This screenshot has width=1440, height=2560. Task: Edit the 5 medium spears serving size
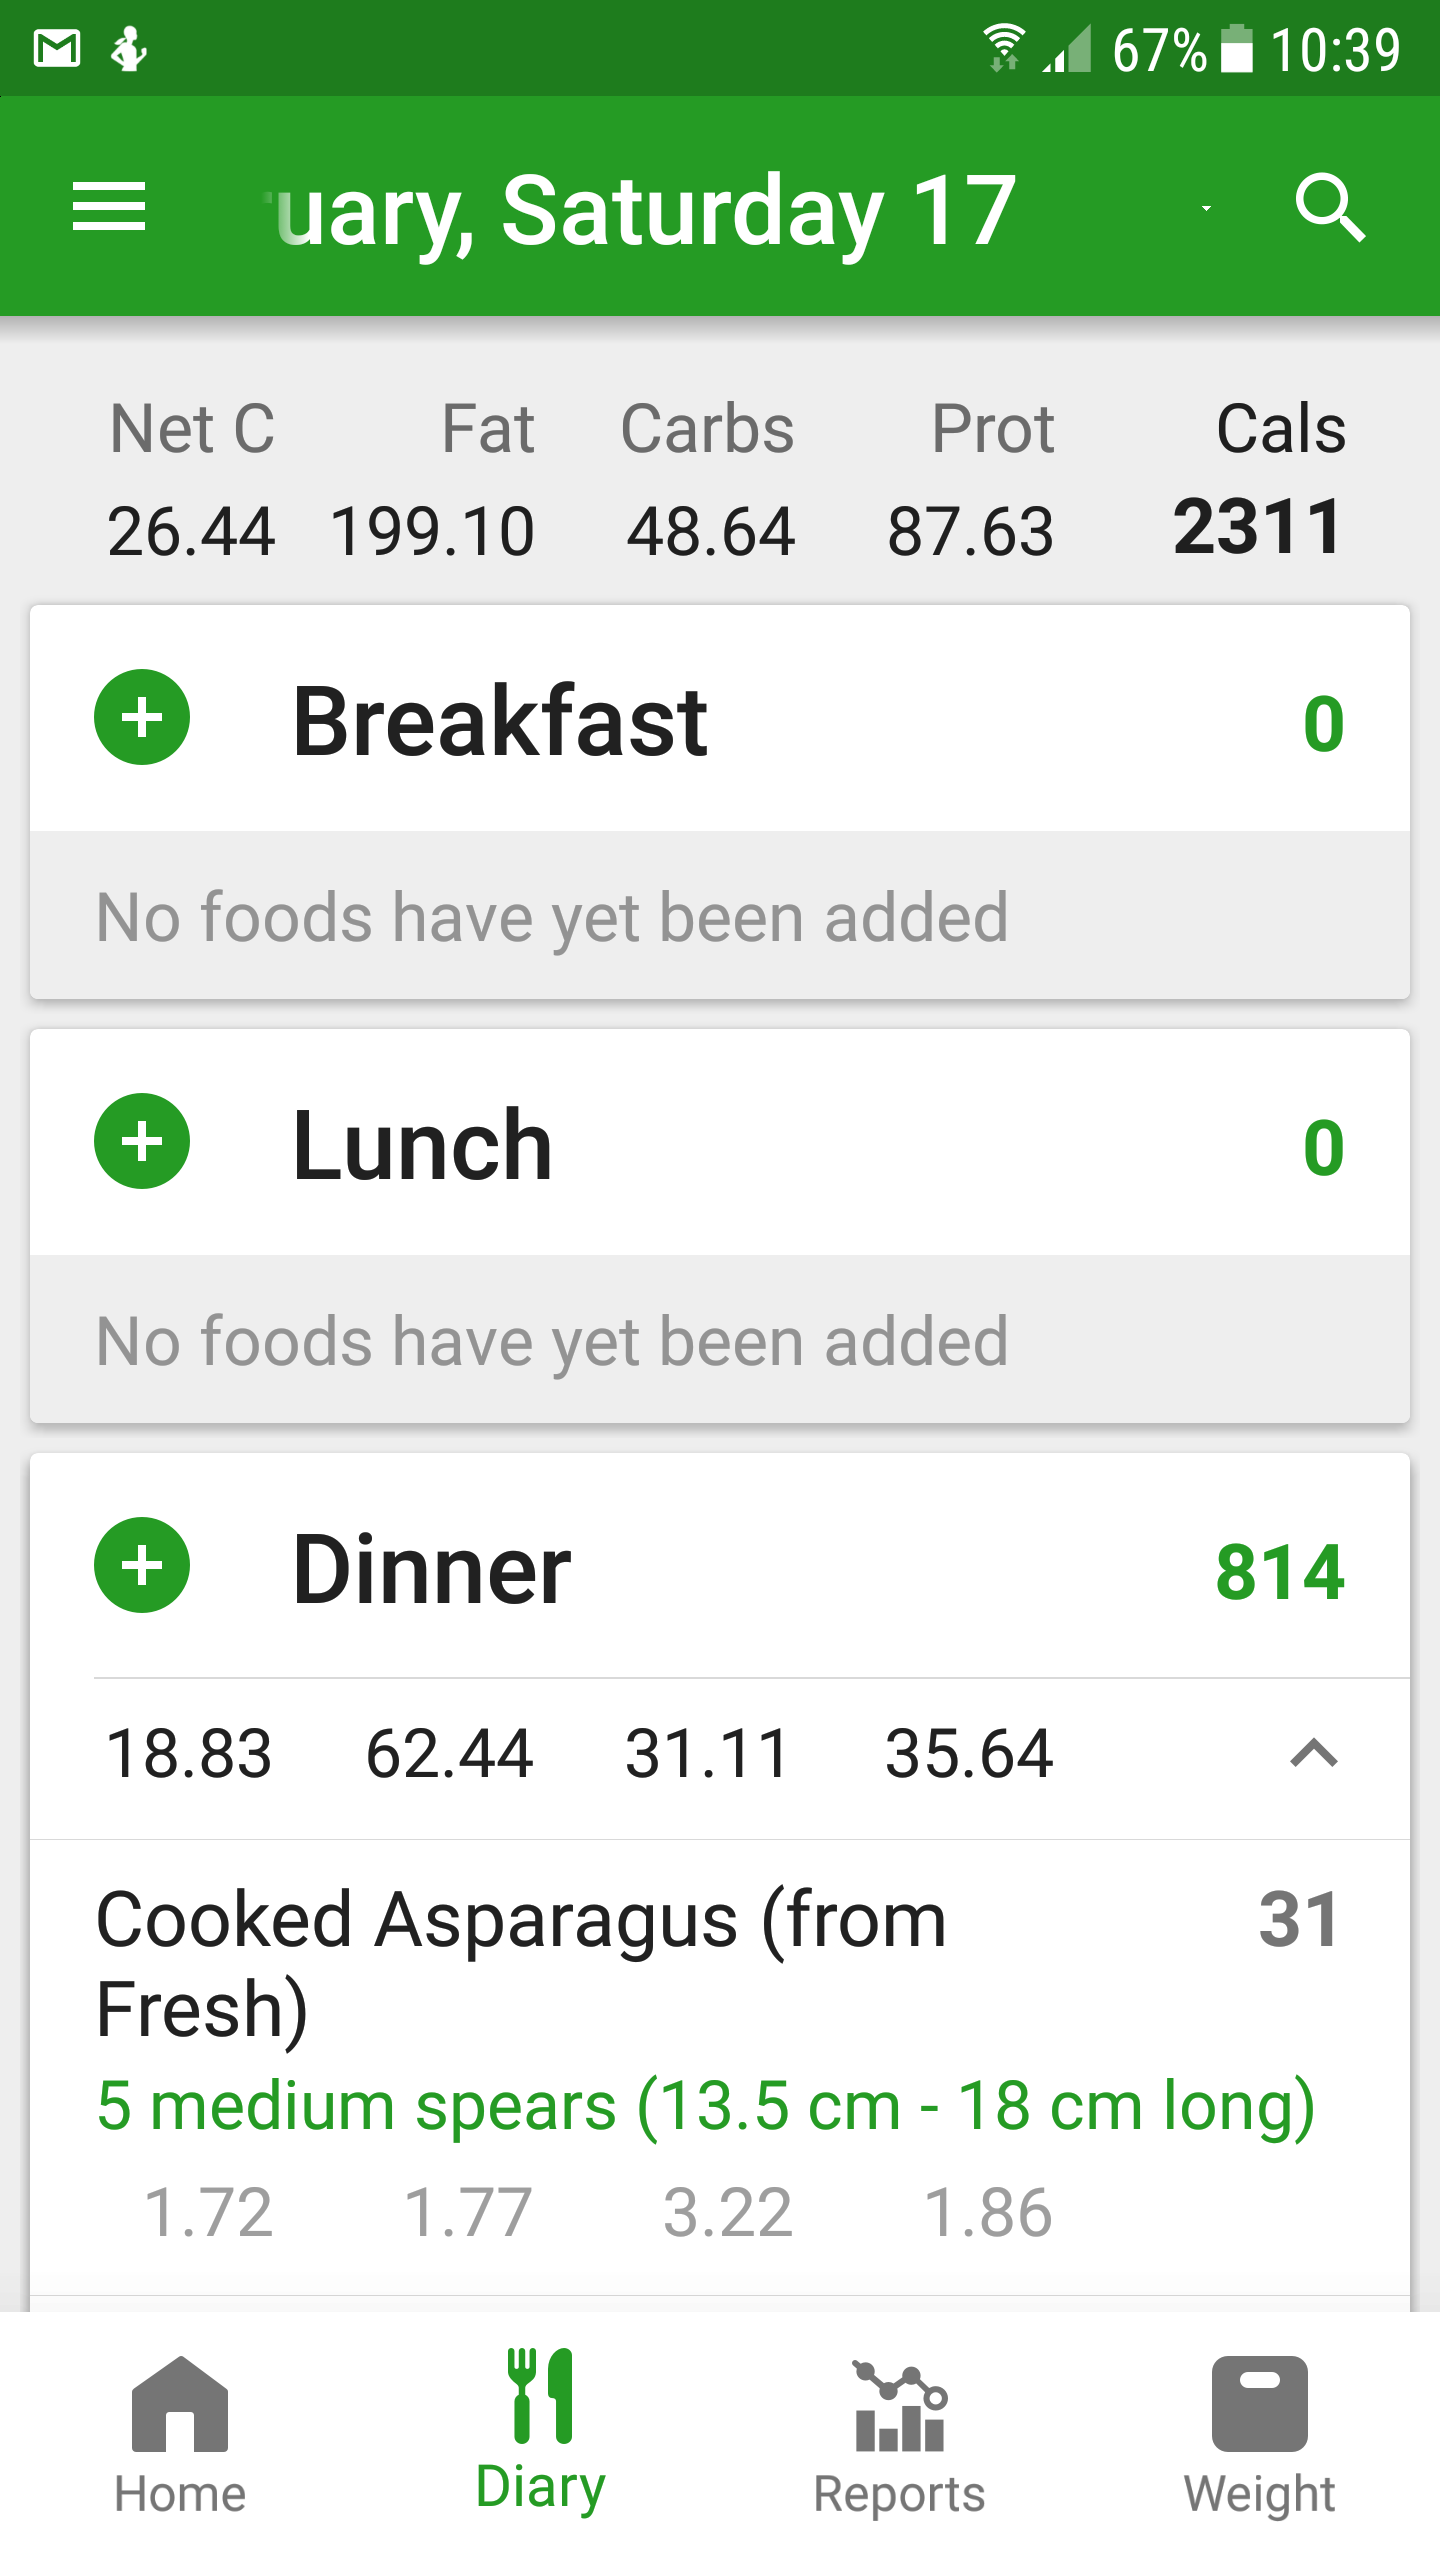click(x=705, y=2104)
